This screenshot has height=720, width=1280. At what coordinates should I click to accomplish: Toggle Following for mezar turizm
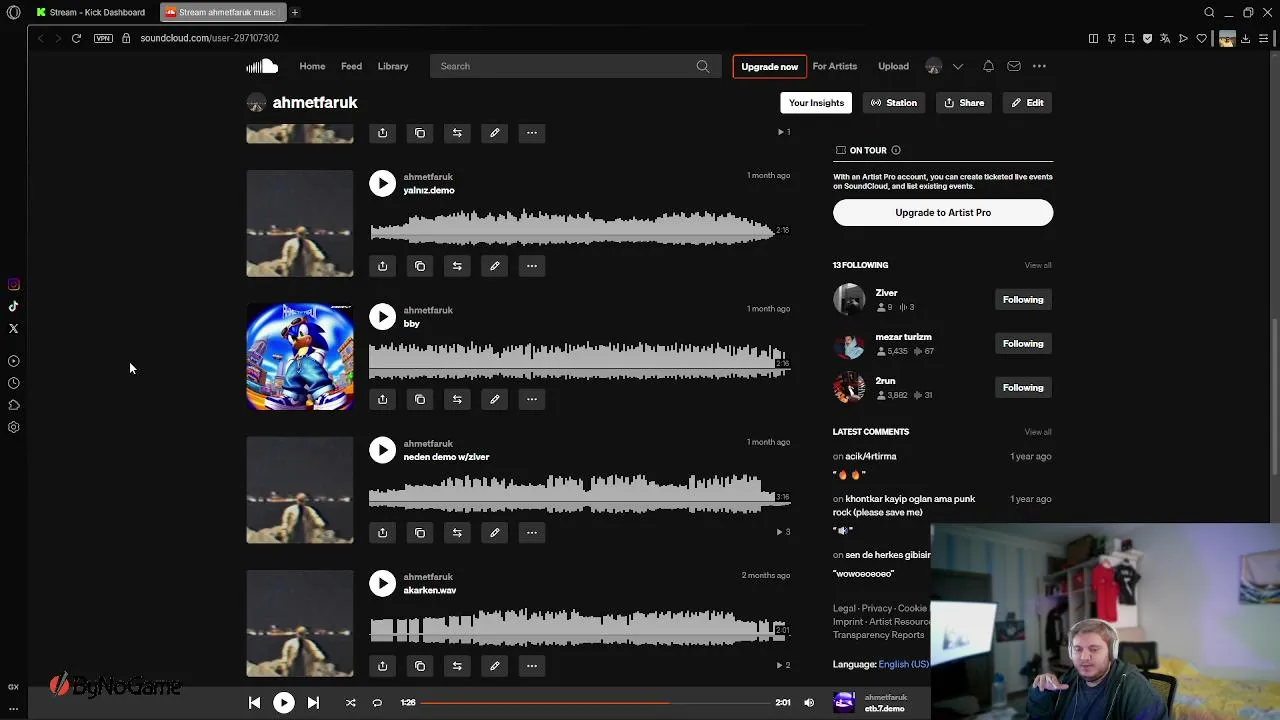coord(1023,343)
